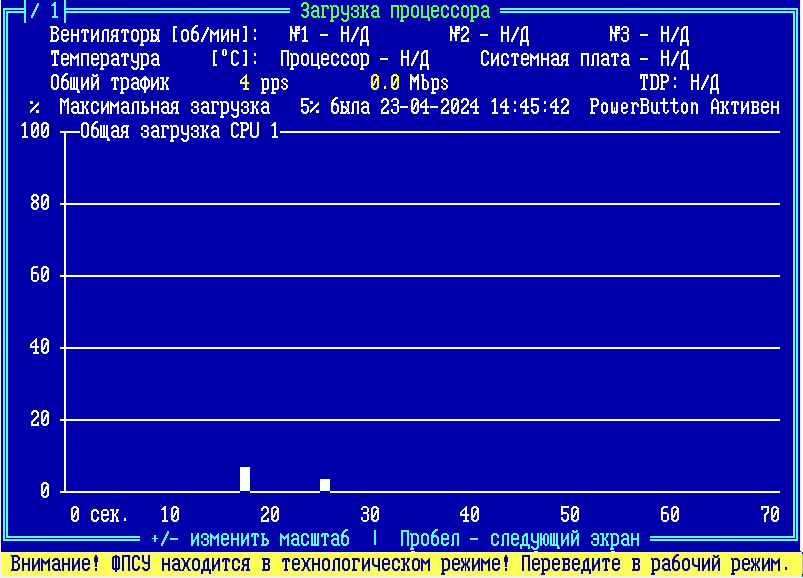Click the 'Загрузка процессора' window title

[x=395, y=11]
